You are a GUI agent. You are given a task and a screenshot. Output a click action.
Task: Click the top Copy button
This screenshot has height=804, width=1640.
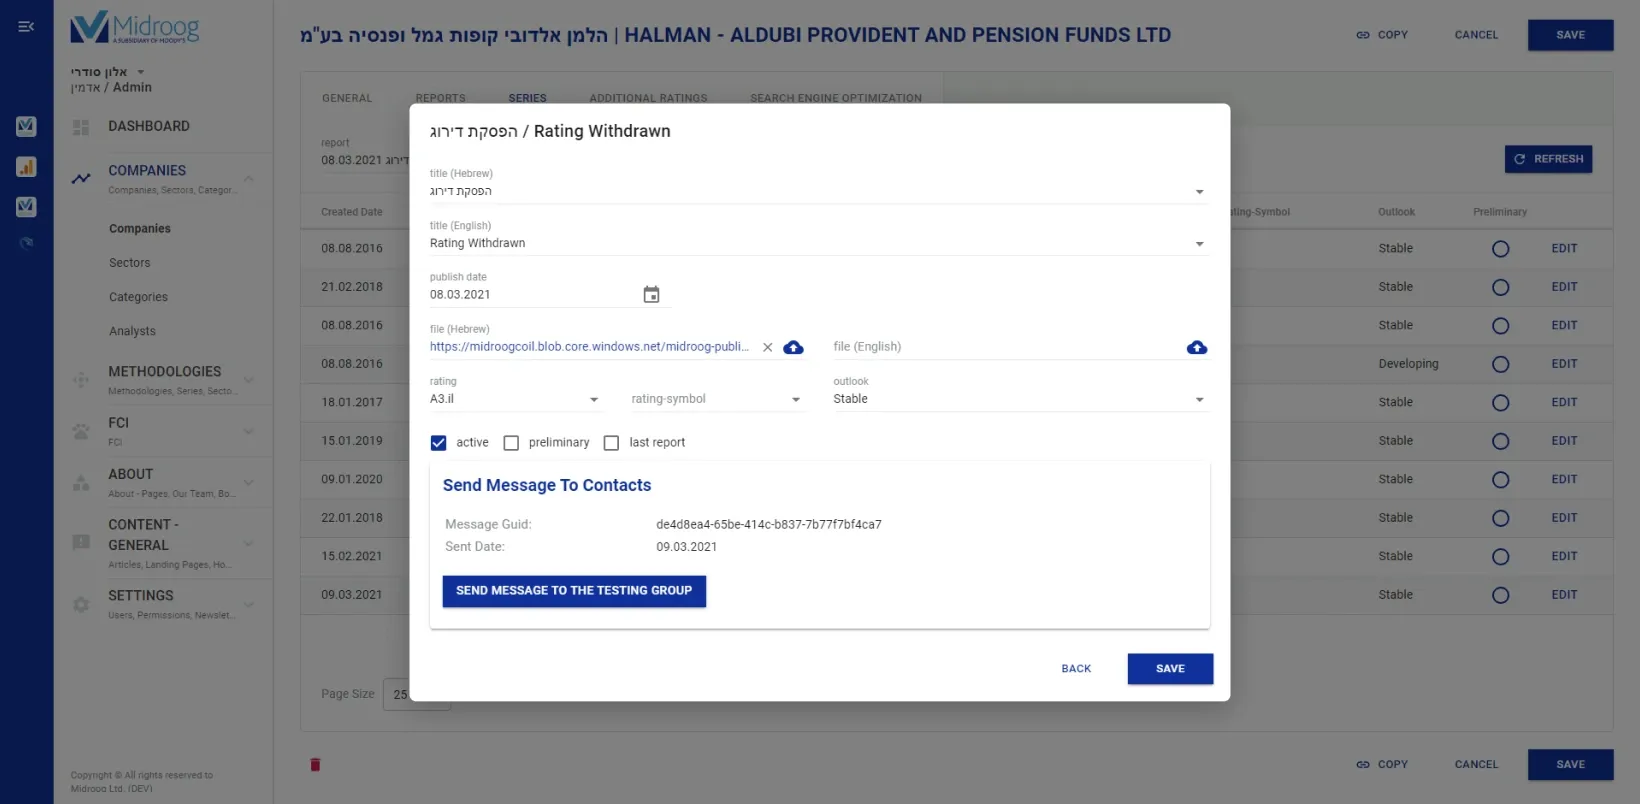pyautogui.click(x=1382, y=35)
